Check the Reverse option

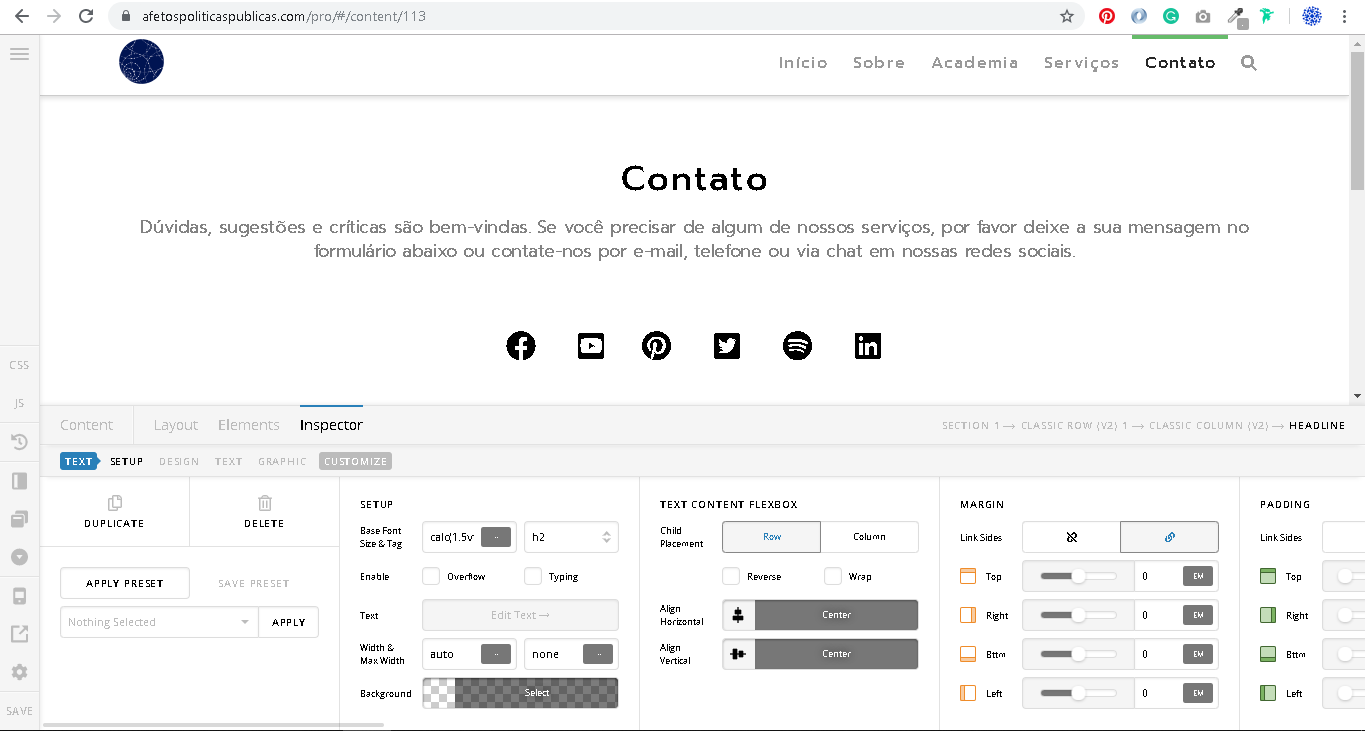[x=731, y=576]
